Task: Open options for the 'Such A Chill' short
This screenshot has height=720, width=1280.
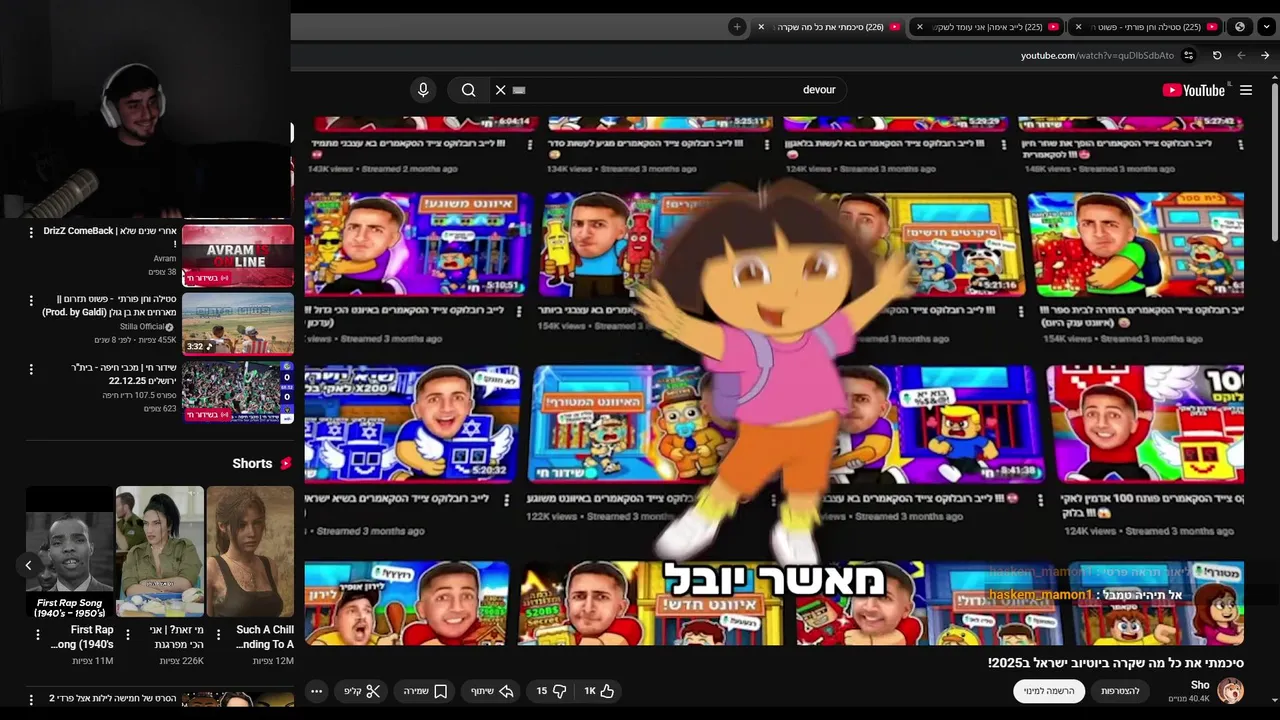Action: tap(218, 636)
